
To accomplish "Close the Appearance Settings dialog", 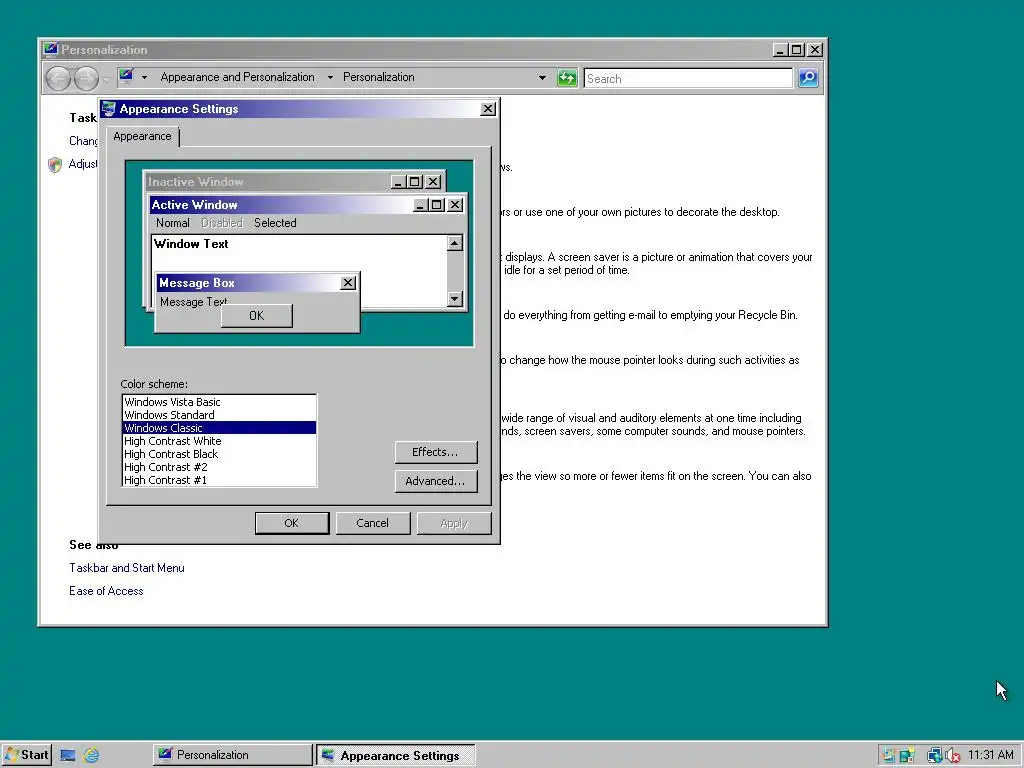I will [x=488, y=109].
